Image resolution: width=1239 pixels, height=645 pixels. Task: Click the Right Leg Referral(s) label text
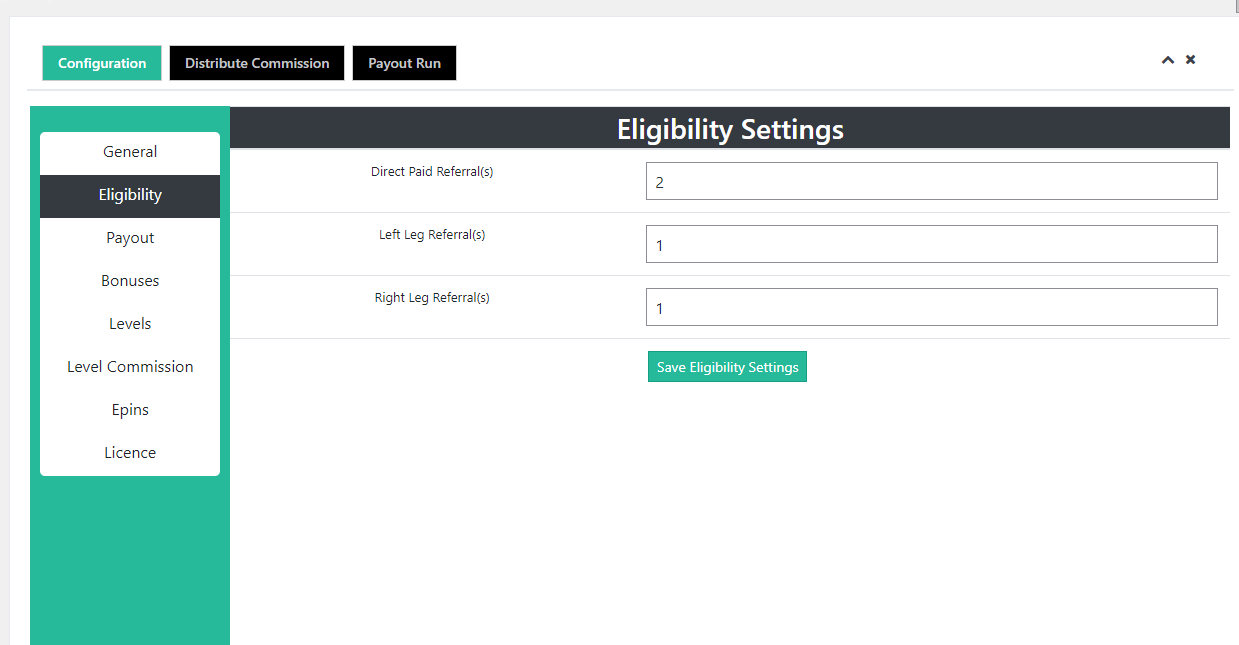(x=432, y=298)
